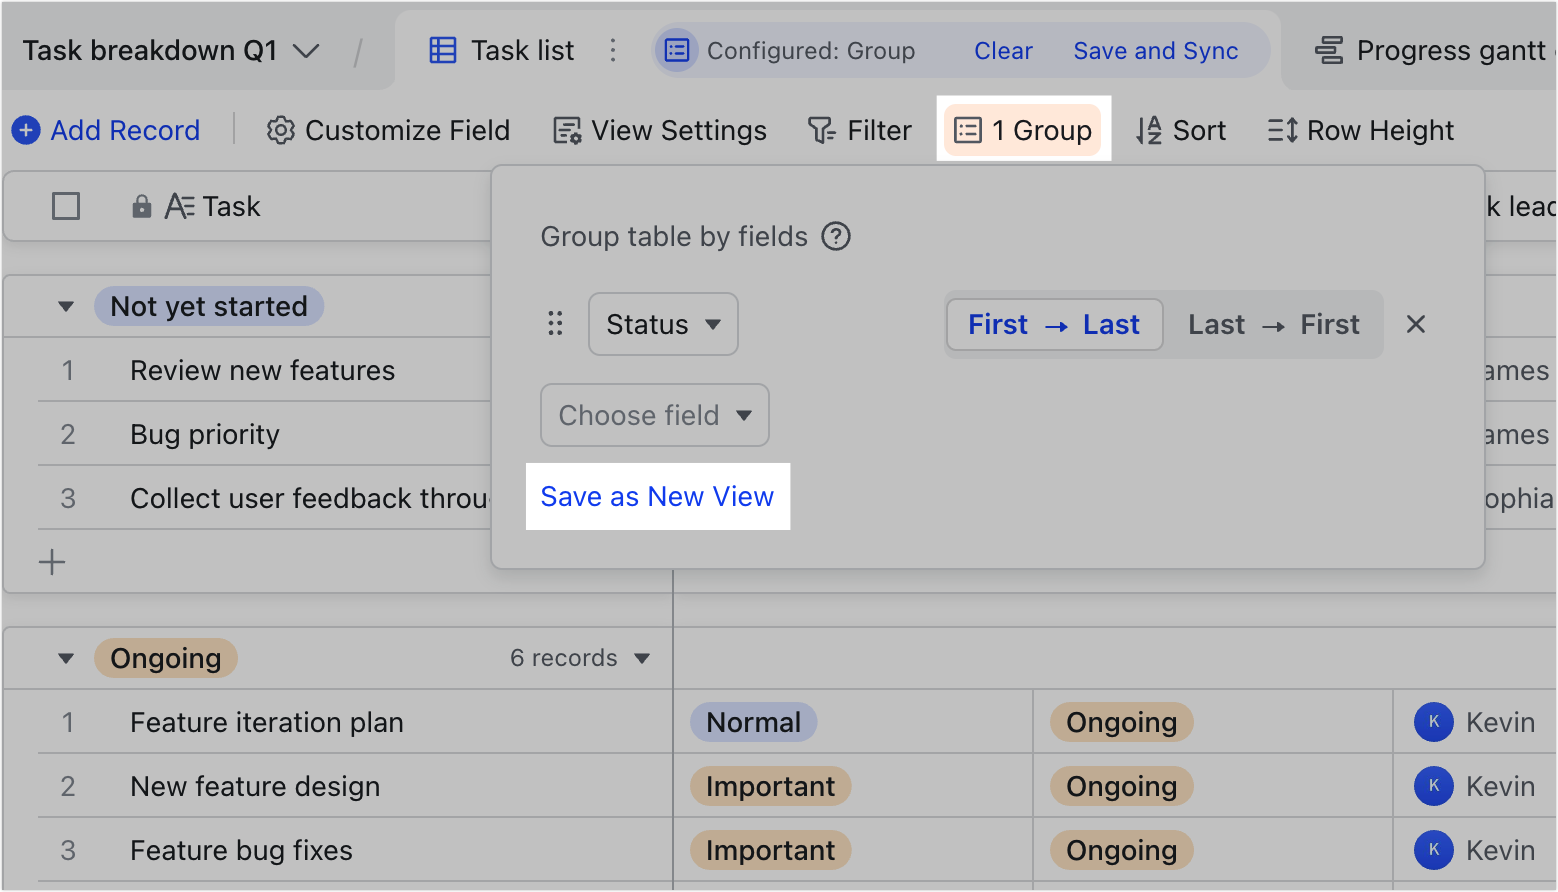
Task: Open the Add Record plus icon
Action: pos(26,130)
